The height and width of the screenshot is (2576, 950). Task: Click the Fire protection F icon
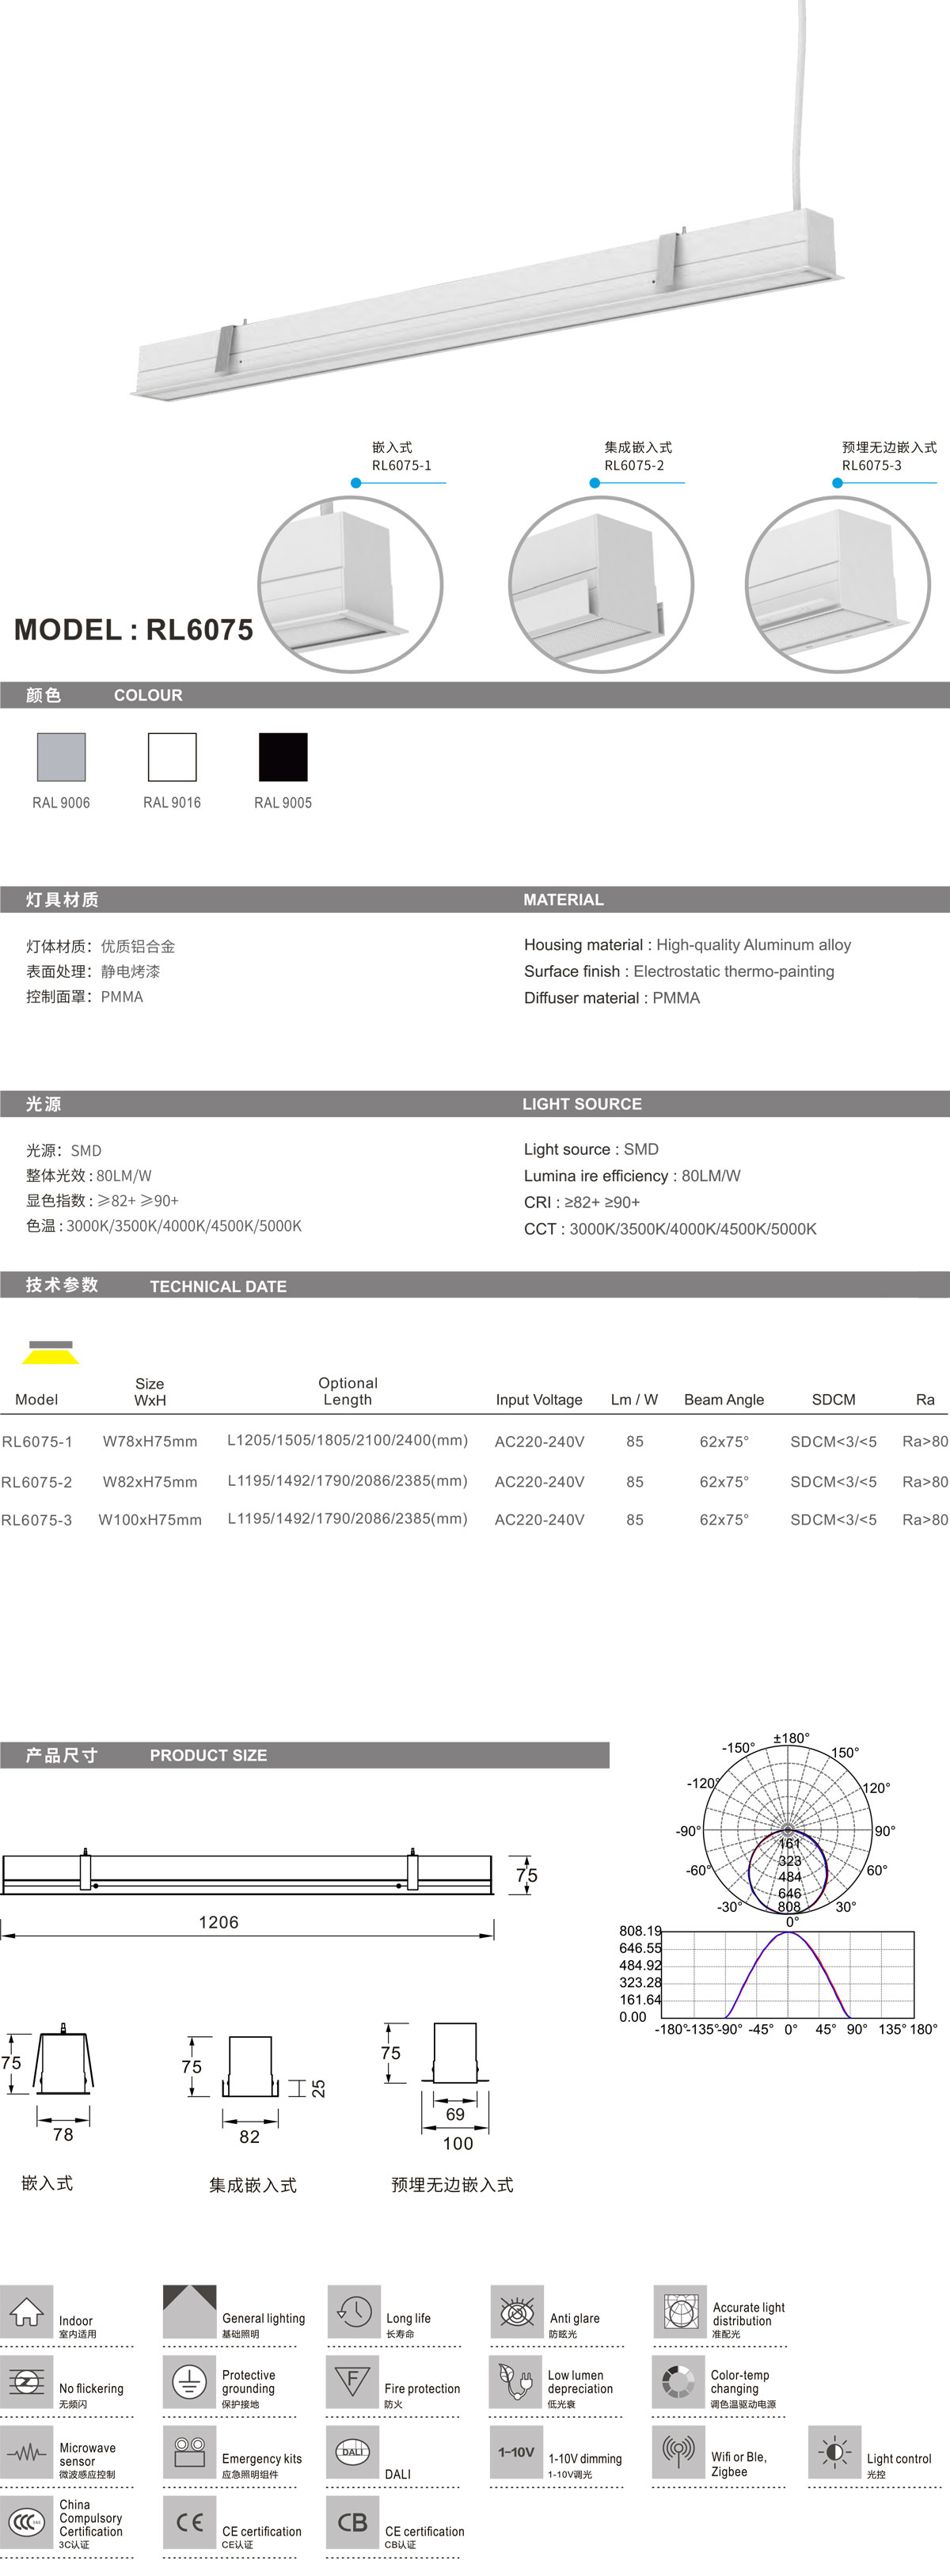352,2383
